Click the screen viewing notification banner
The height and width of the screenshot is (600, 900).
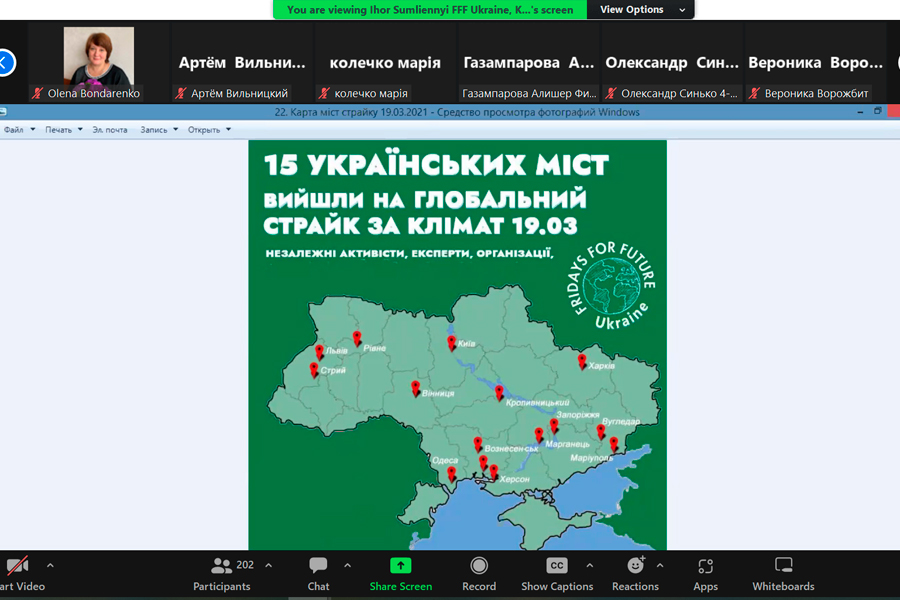429,10
